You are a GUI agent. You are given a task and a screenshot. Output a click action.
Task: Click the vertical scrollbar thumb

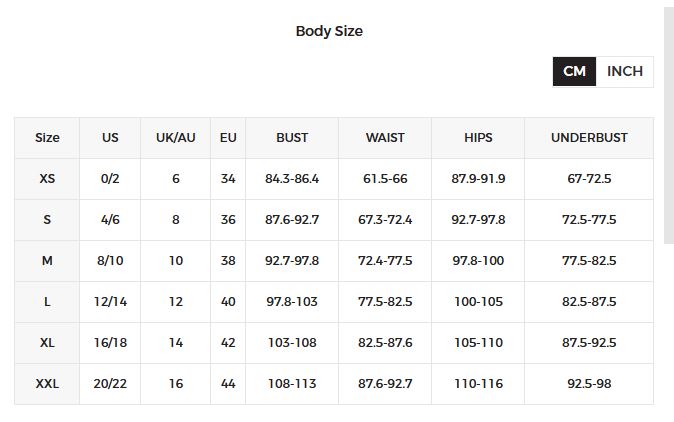pos(669,125)
